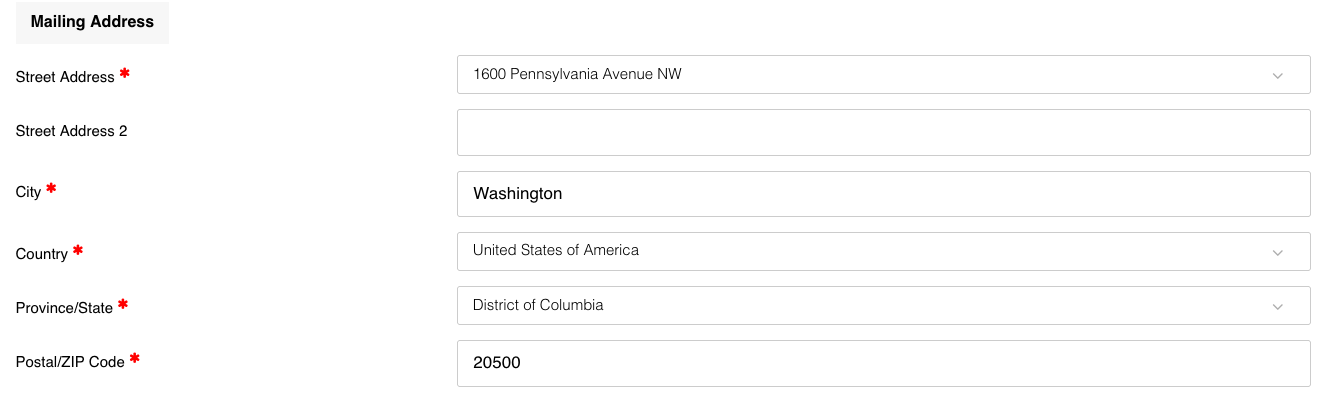Click the red asterisk beside Country label
Image resolution: width=1326 pixels, height=399 pixels.
(x=78, y=250)
